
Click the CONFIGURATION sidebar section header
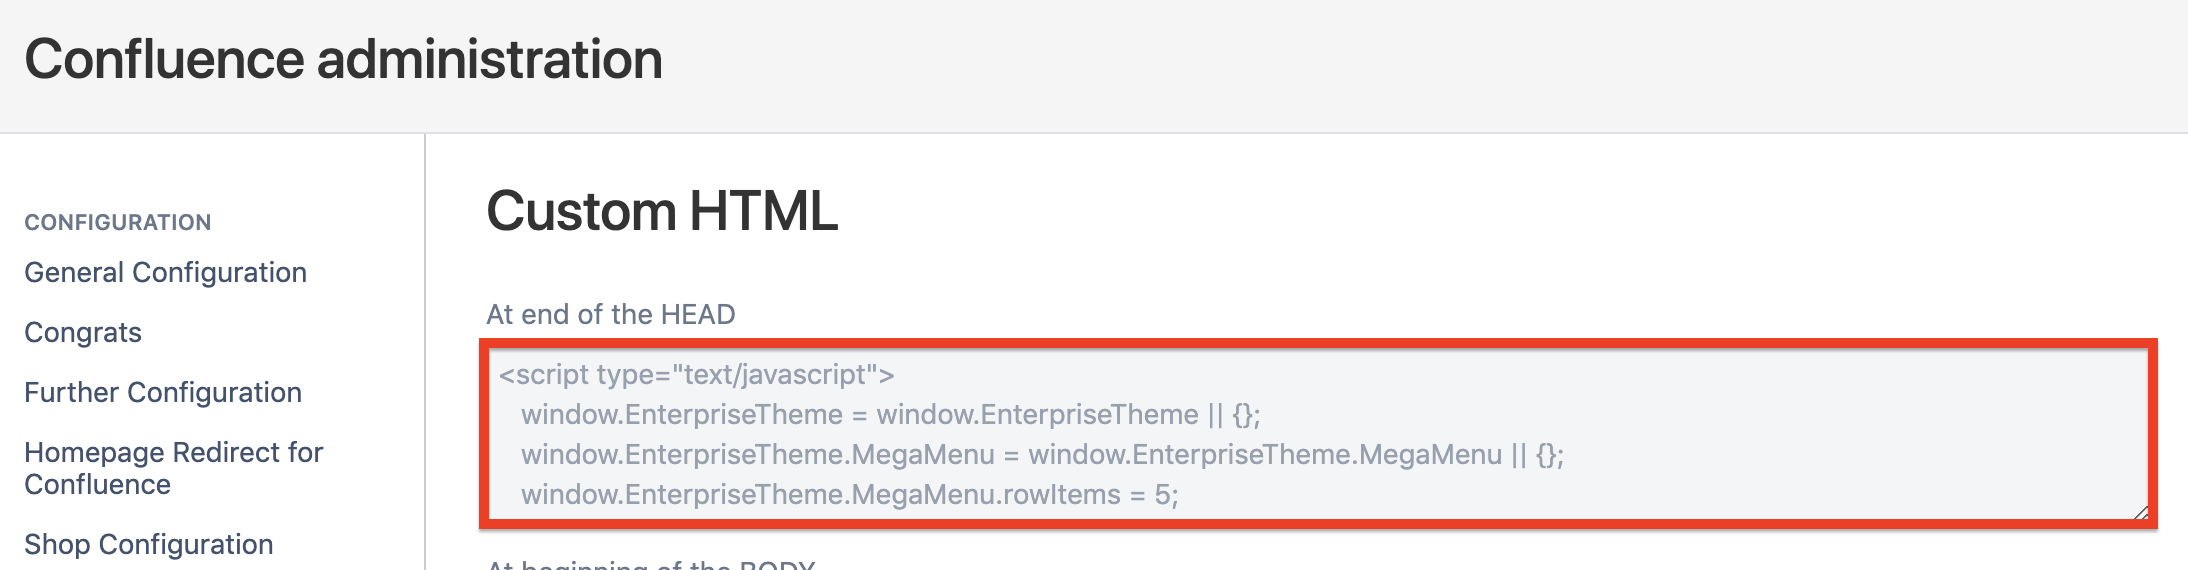tap(118, 223)
